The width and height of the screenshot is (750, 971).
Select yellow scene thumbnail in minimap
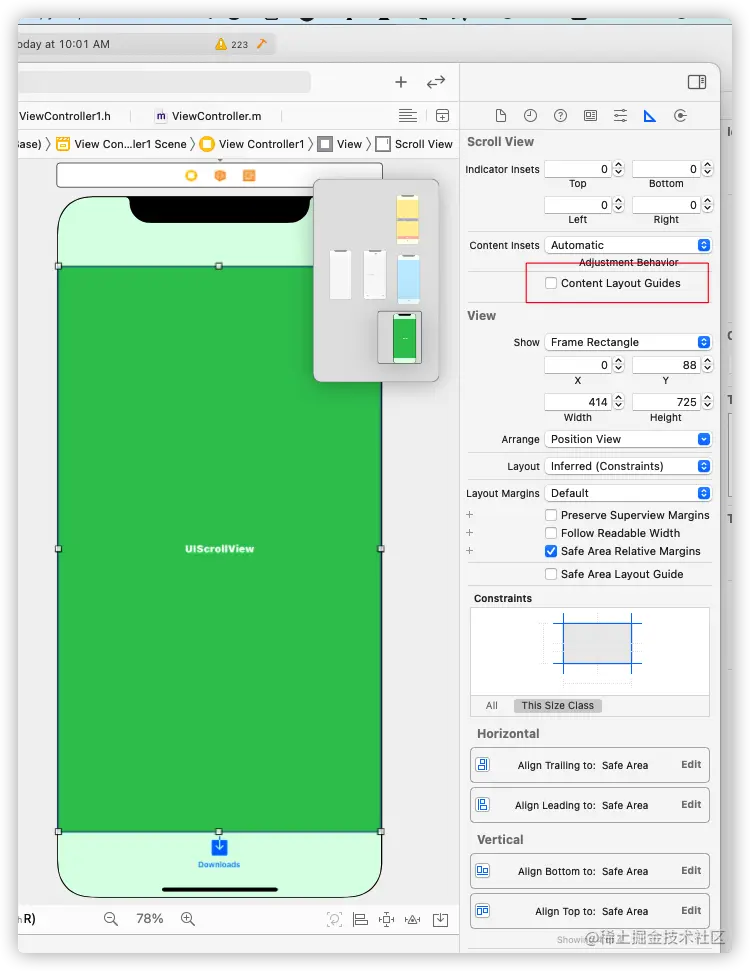[x=408, y=218]
